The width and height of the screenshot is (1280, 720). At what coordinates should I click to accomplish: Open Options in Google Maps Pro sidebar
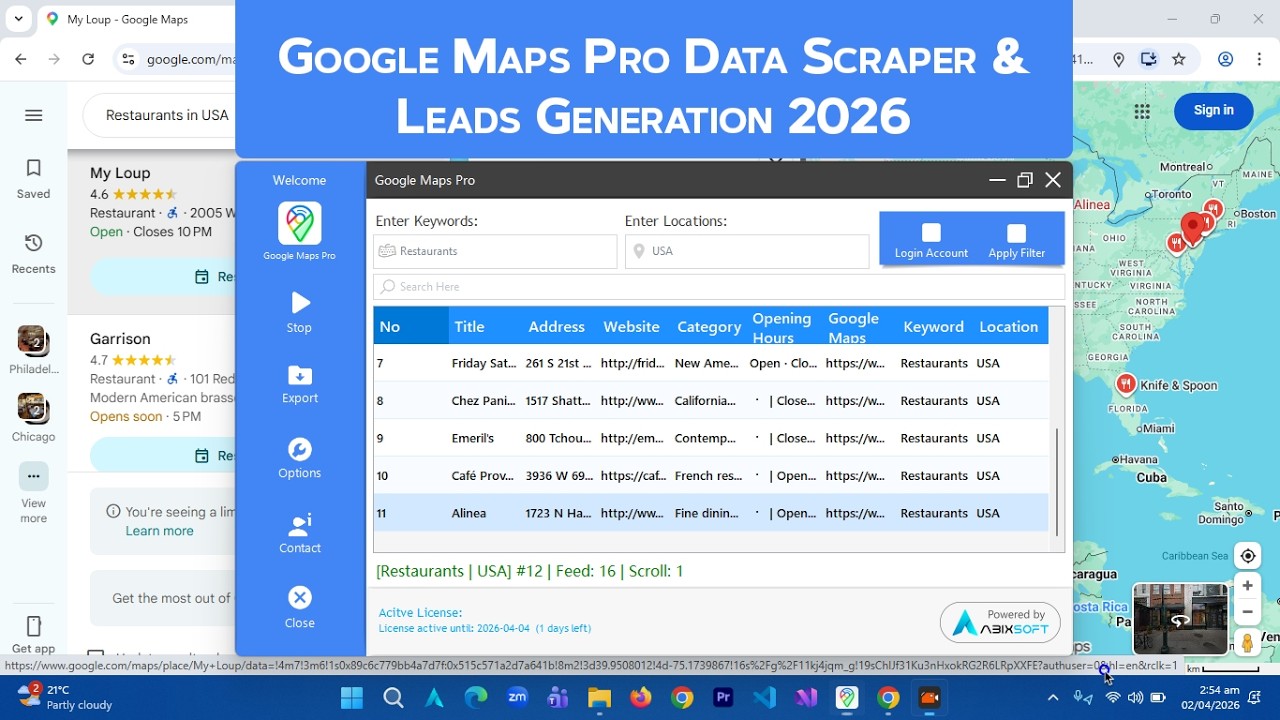tap(299, 459)
